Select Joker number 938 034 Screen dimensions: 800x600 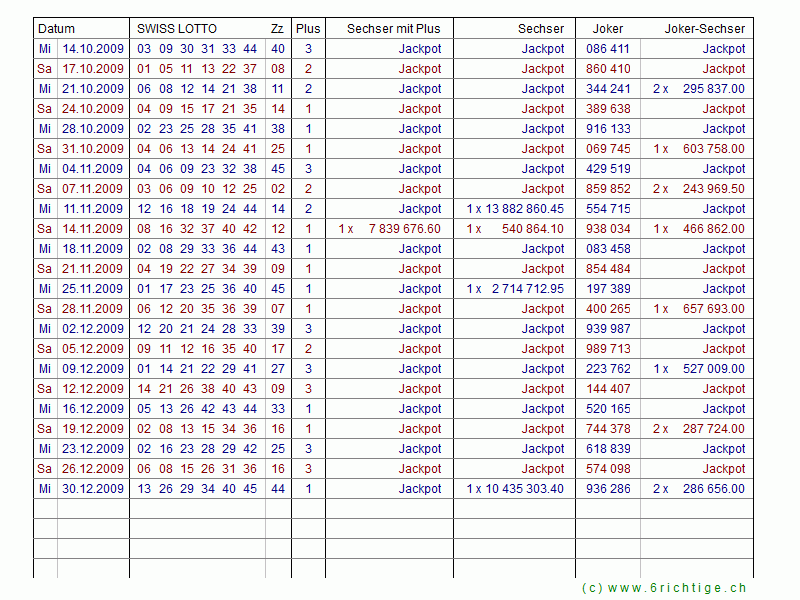pyautogui.click(x=608, y=229)
